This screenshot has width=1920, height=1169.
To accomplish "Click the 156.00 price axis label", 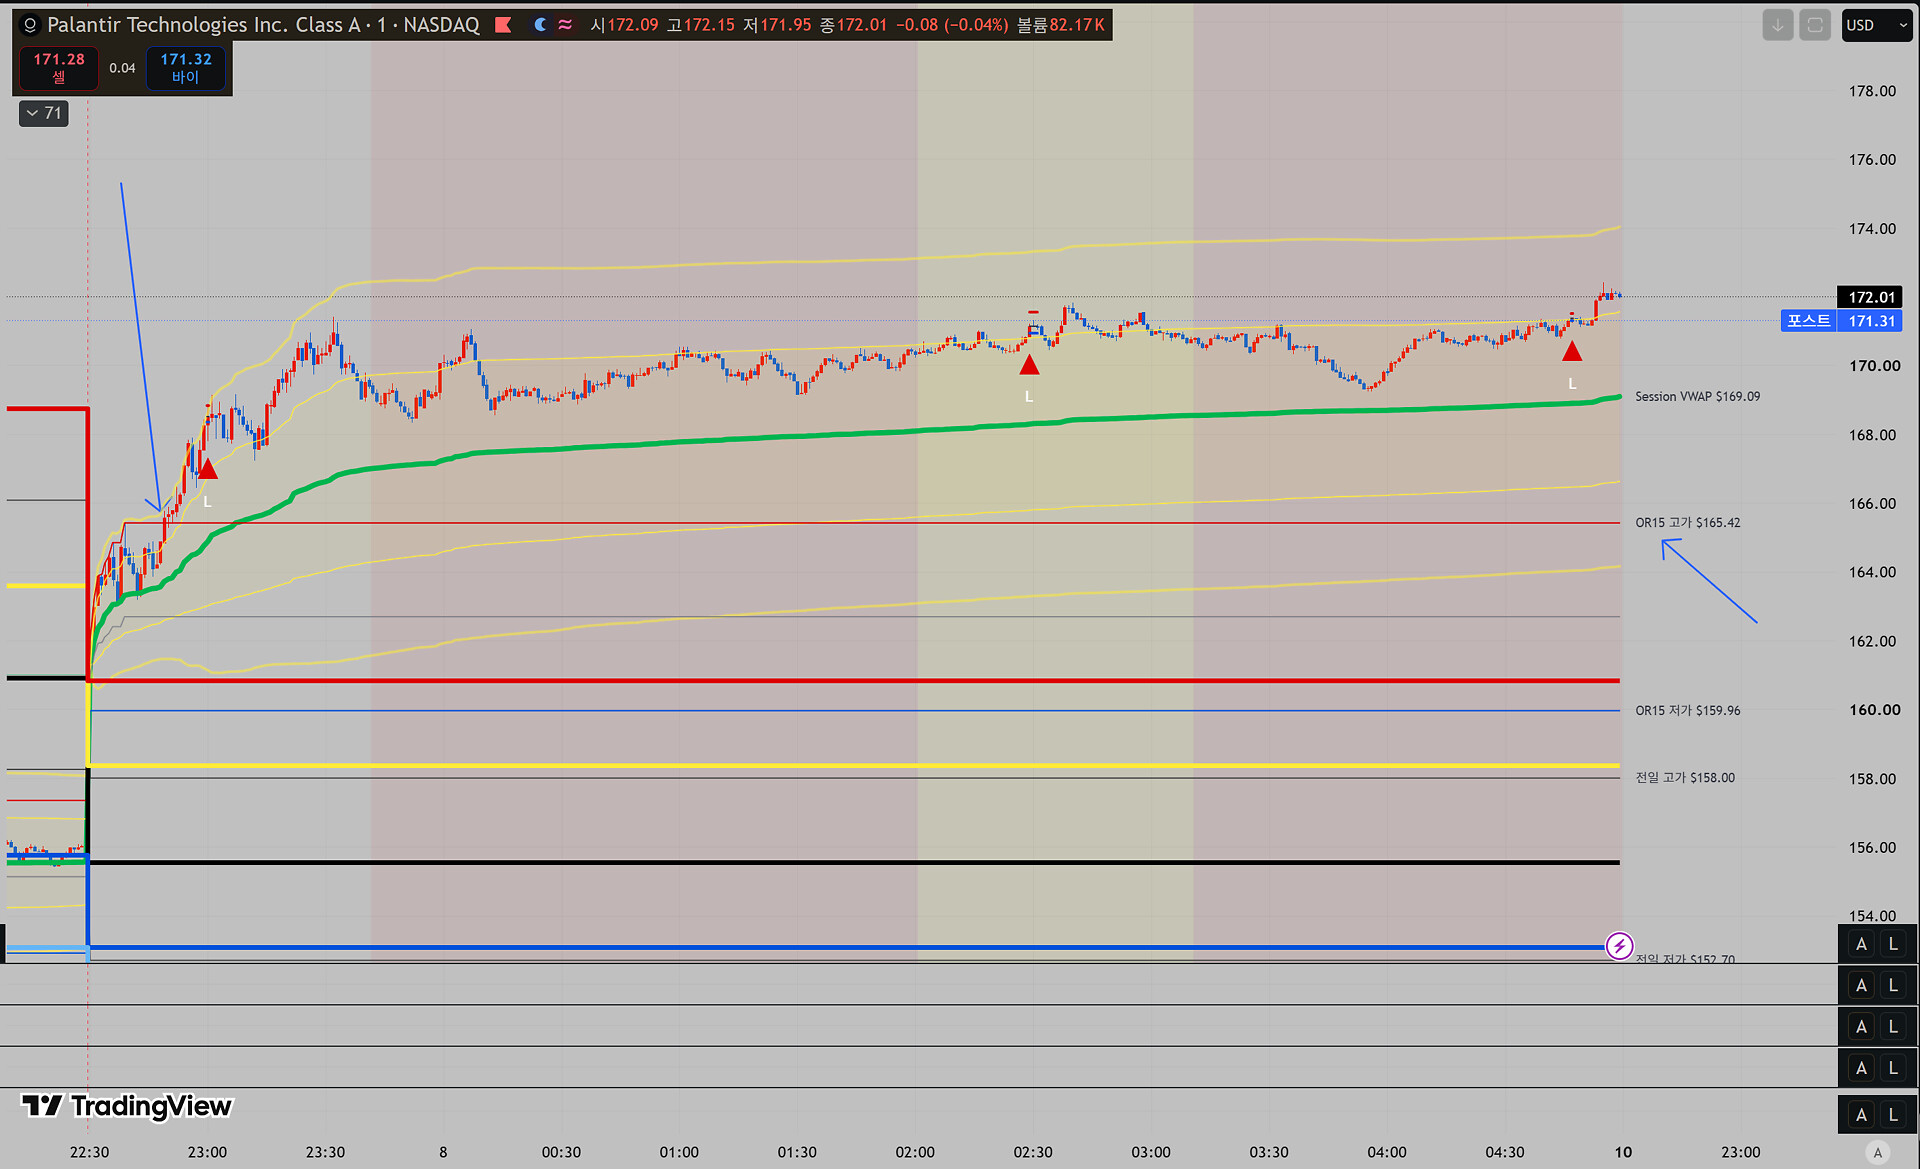I will point(1872,847).
